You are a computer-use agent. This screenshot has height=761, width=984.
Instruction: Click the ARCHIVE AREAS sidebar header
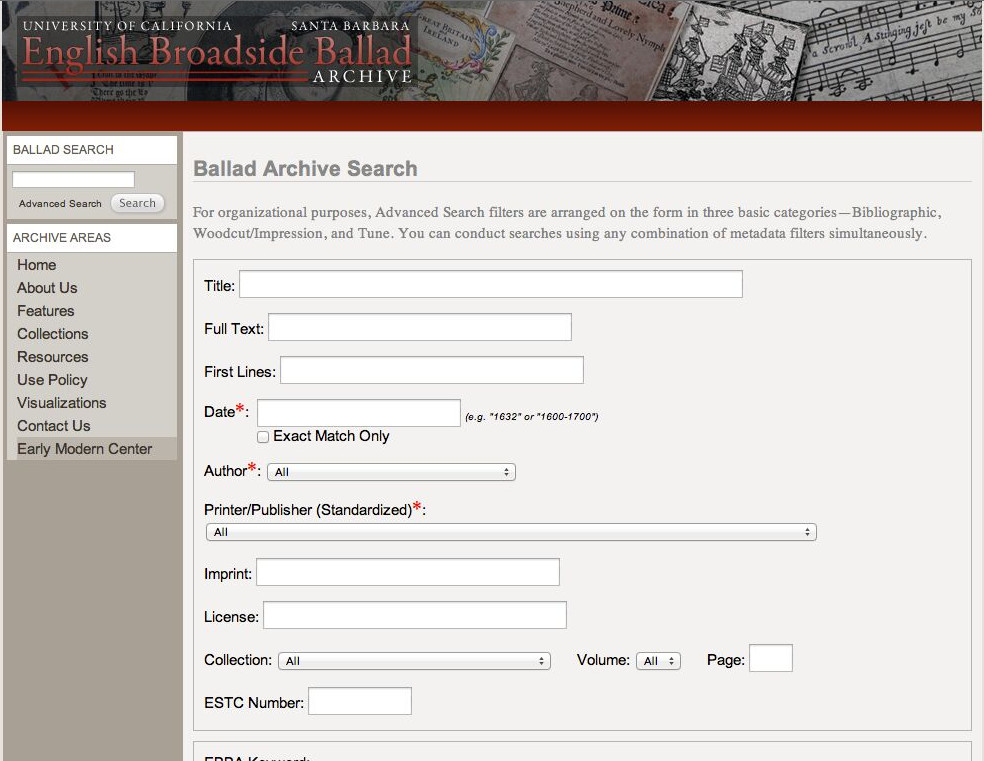(92, 238)
